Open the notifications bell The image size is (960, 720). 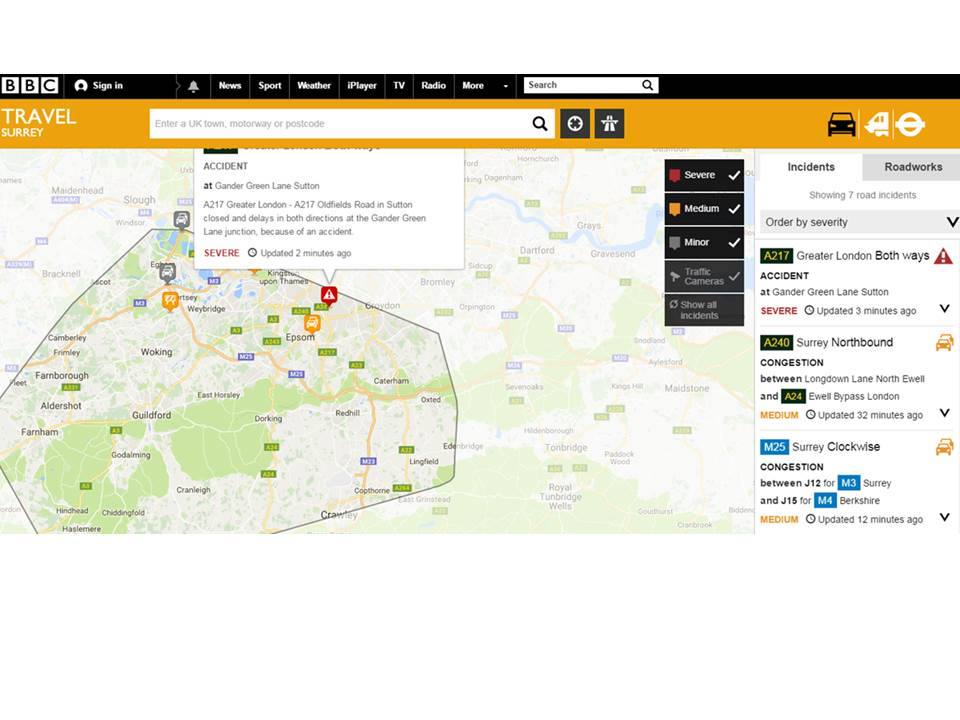coord(193,86)
